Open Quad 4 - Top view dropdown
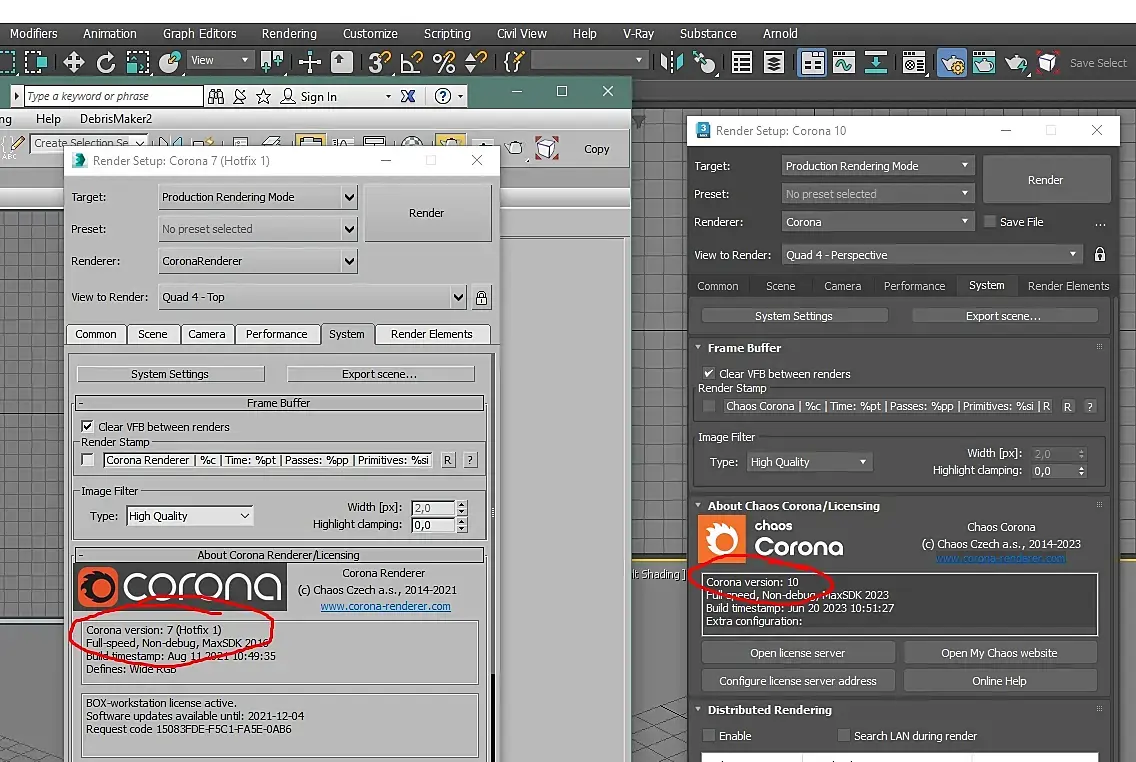 pos(312,297)
